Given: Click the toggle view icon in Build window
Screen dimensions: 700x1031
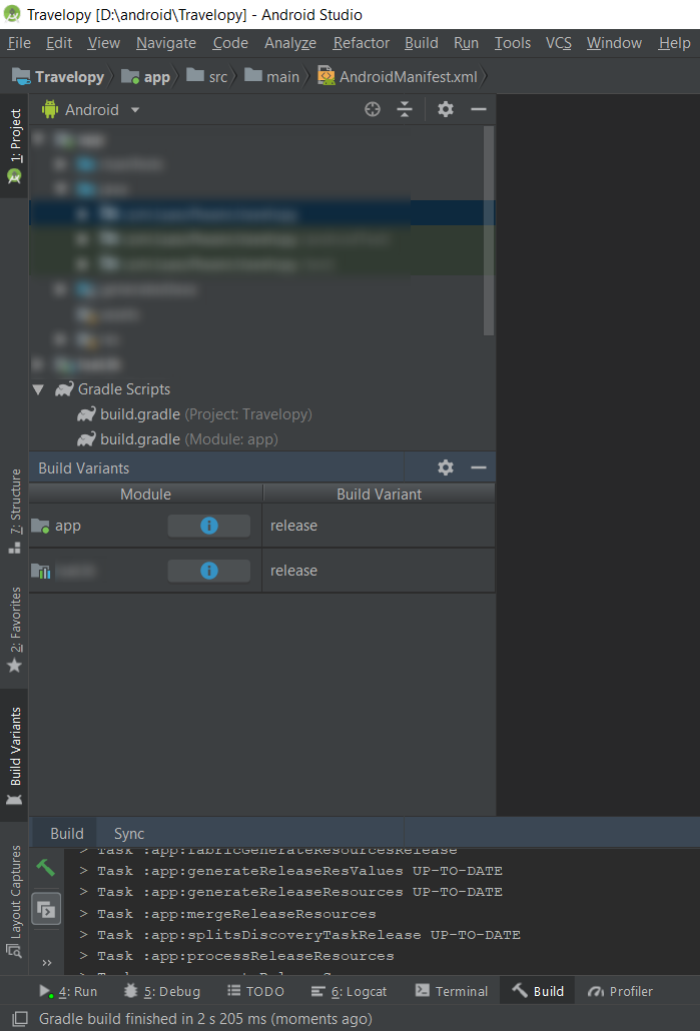Looking at the screenshot, I should click(46, 910).
